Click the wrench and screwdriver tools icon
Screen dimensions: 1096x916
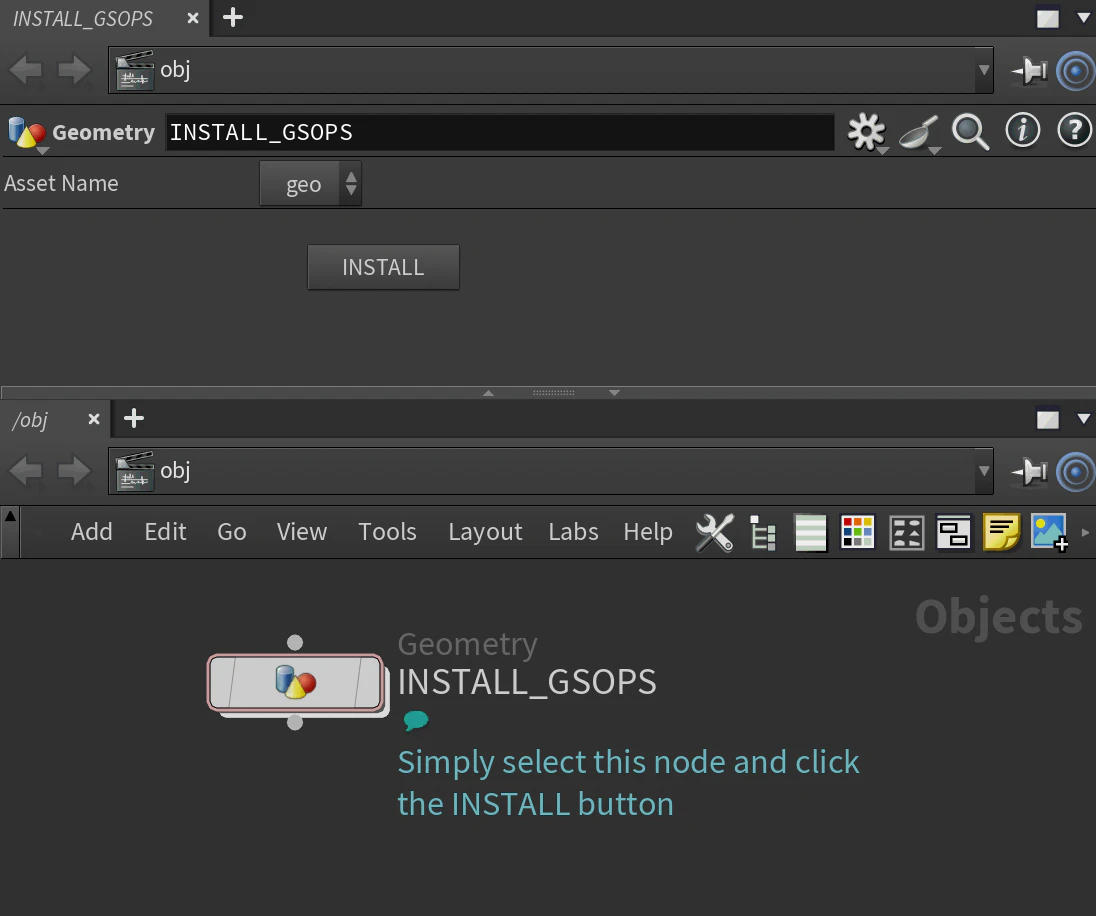coord(715,533)
